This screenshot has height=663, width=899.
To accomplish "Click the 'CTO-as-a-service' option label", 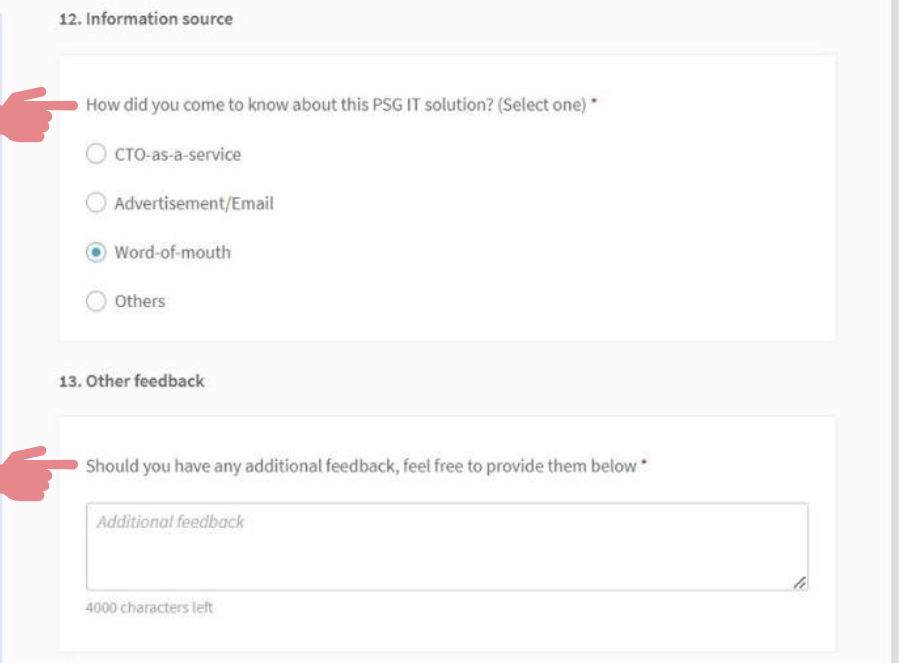I will 178,154.
